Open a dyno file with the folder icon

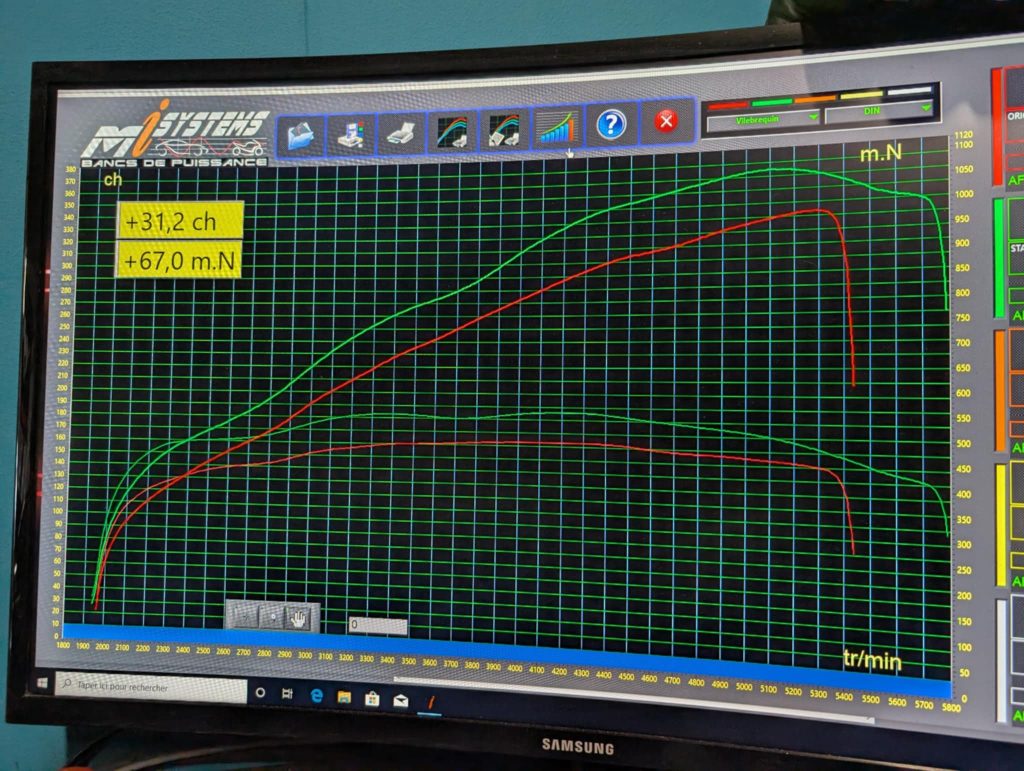click(301, 134)
